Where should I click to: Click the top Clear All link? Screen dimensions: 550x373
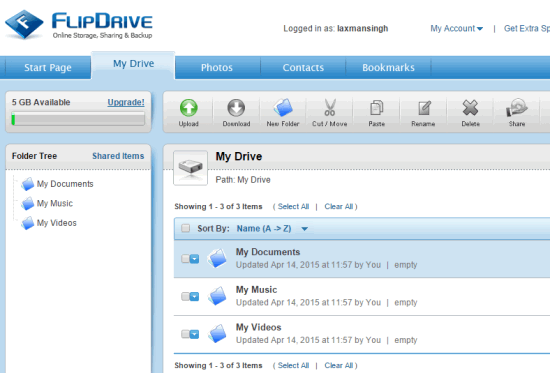pyautogui.click(x=338, y=206)
